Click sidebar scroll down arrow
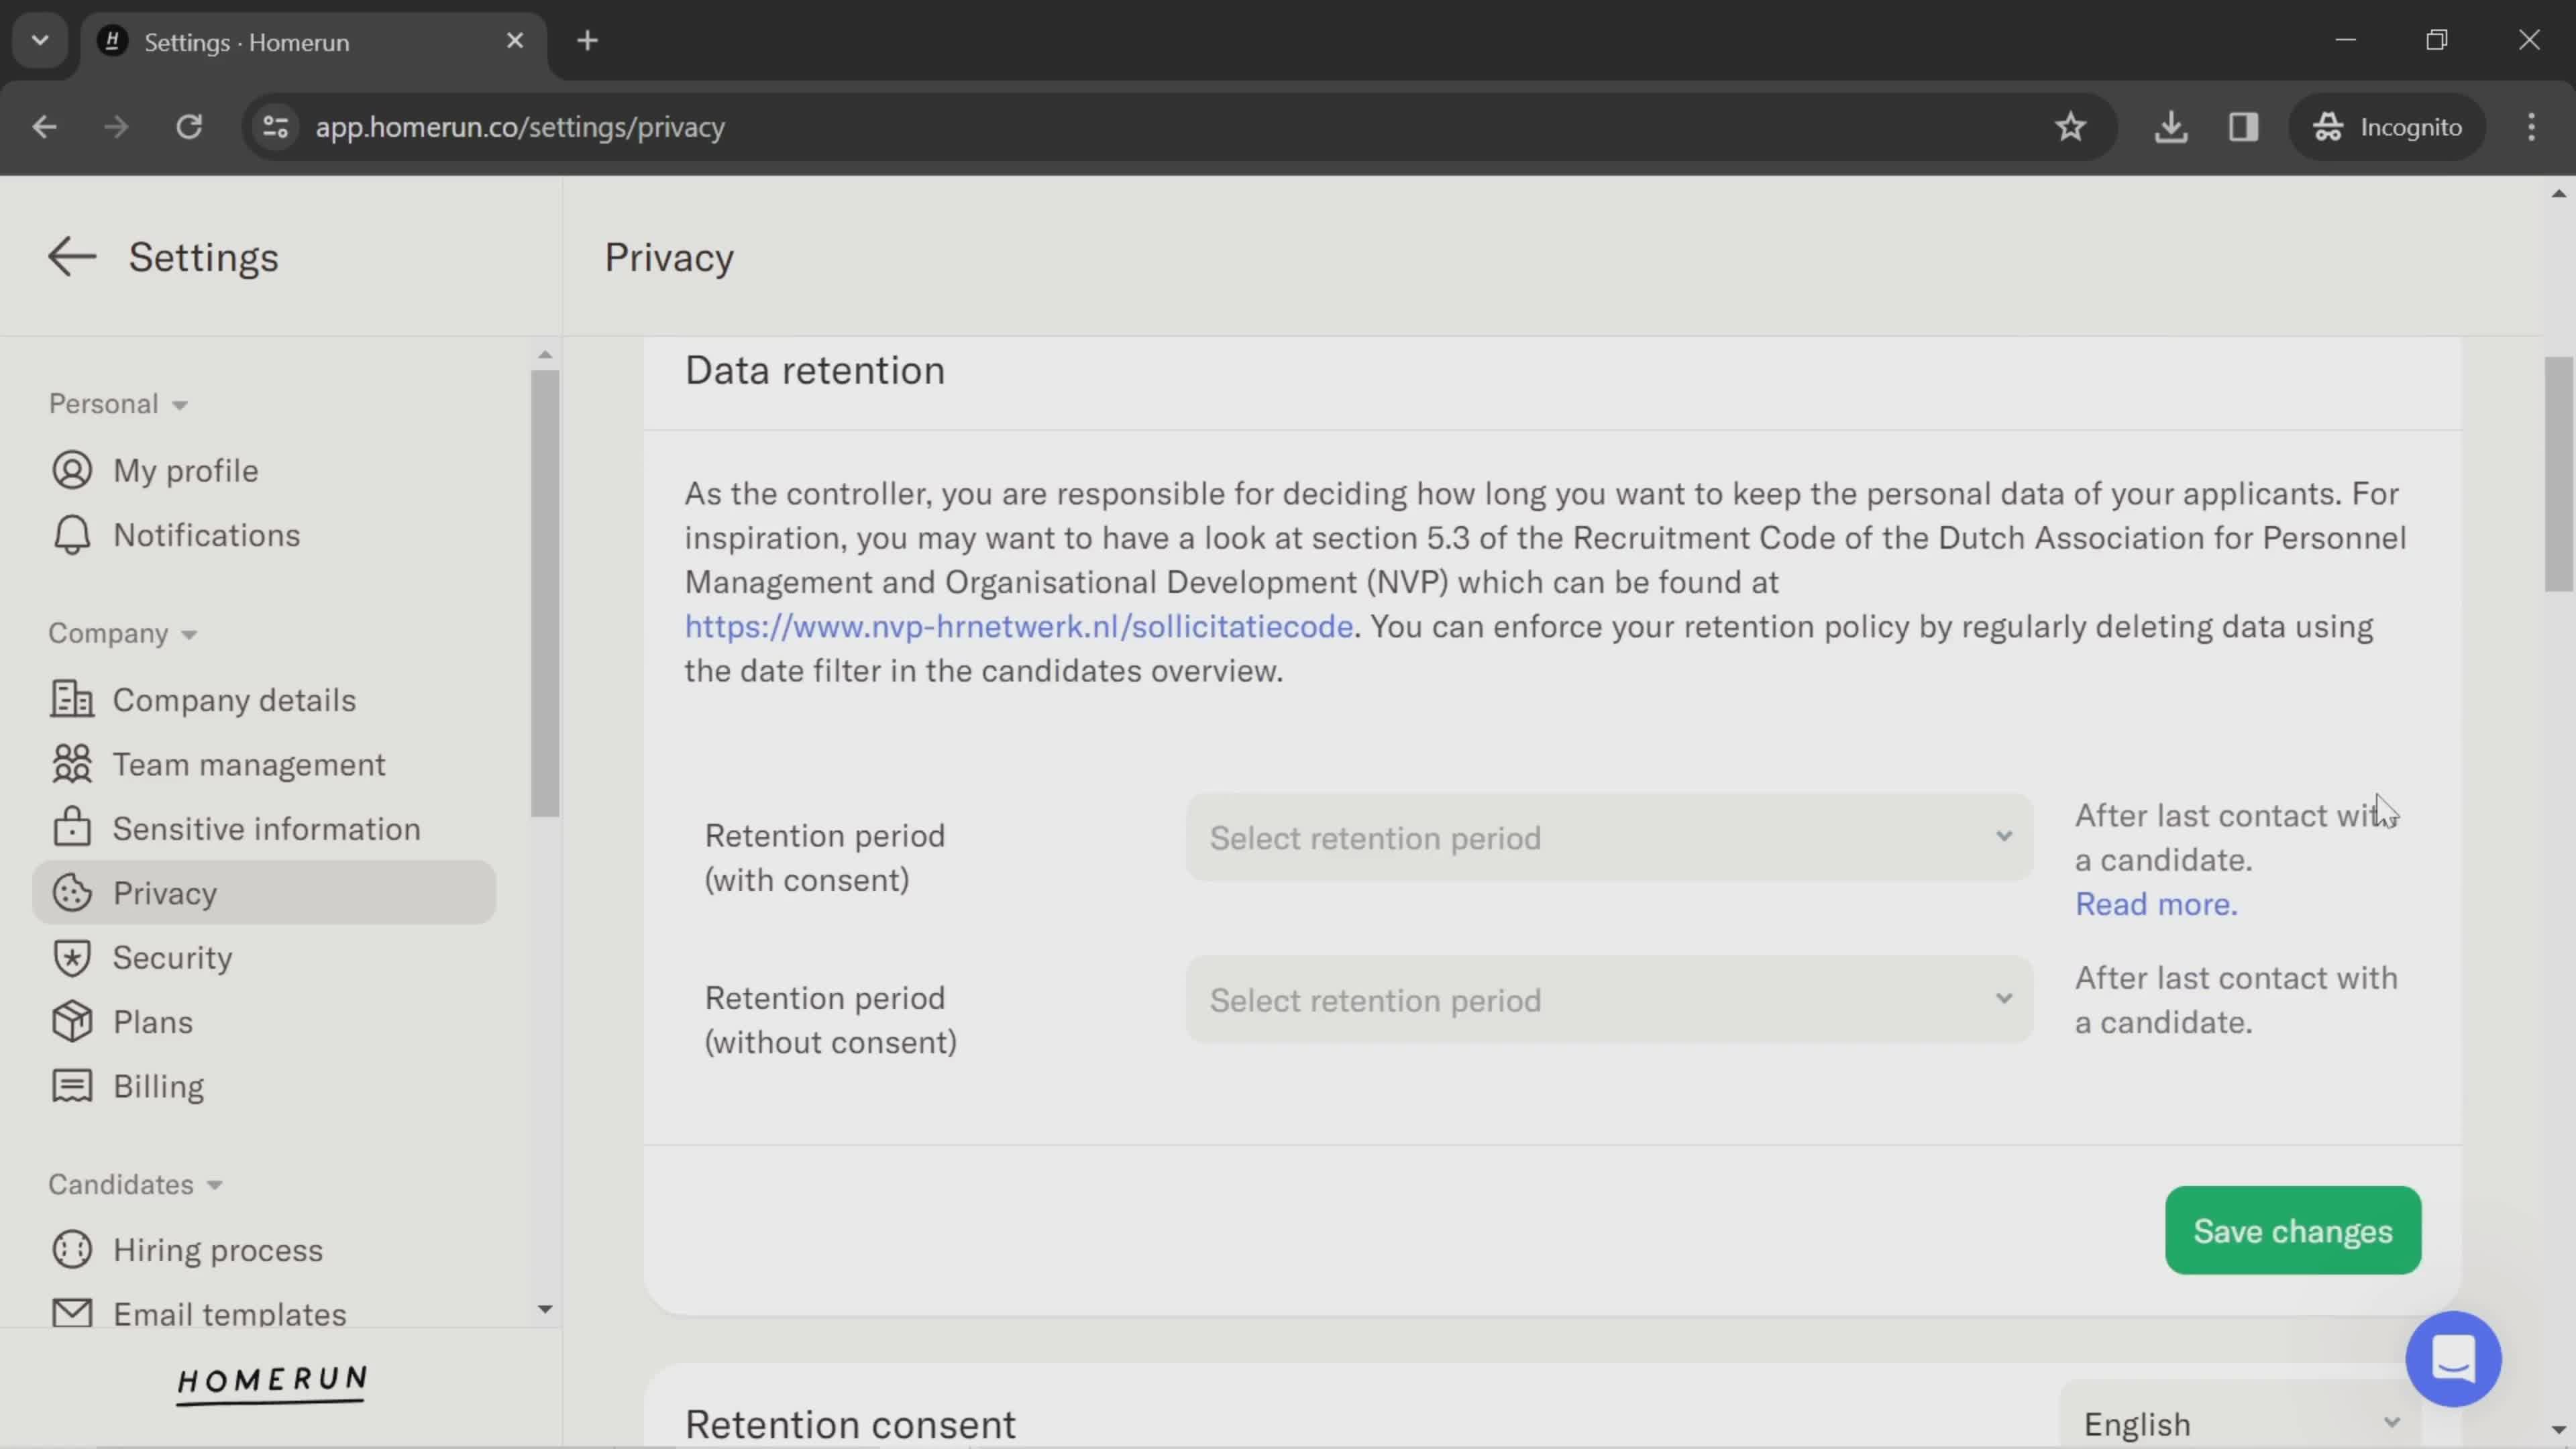Screen dimensions: 2576x1449 pos(544,1309)
